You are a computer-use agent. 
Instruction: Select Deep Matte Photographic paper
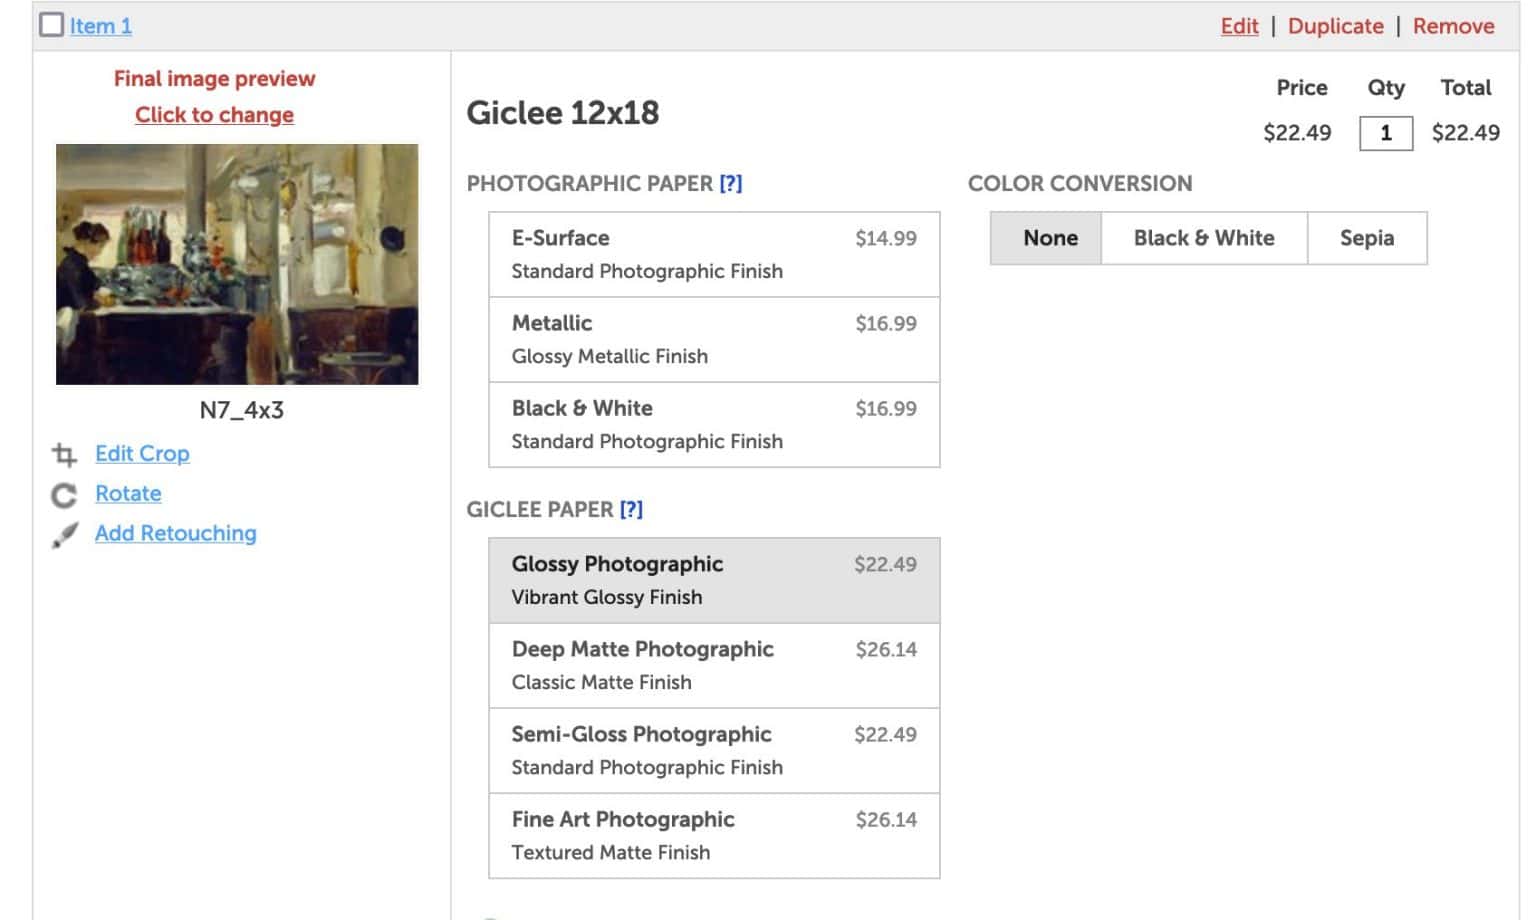point(713,664)
